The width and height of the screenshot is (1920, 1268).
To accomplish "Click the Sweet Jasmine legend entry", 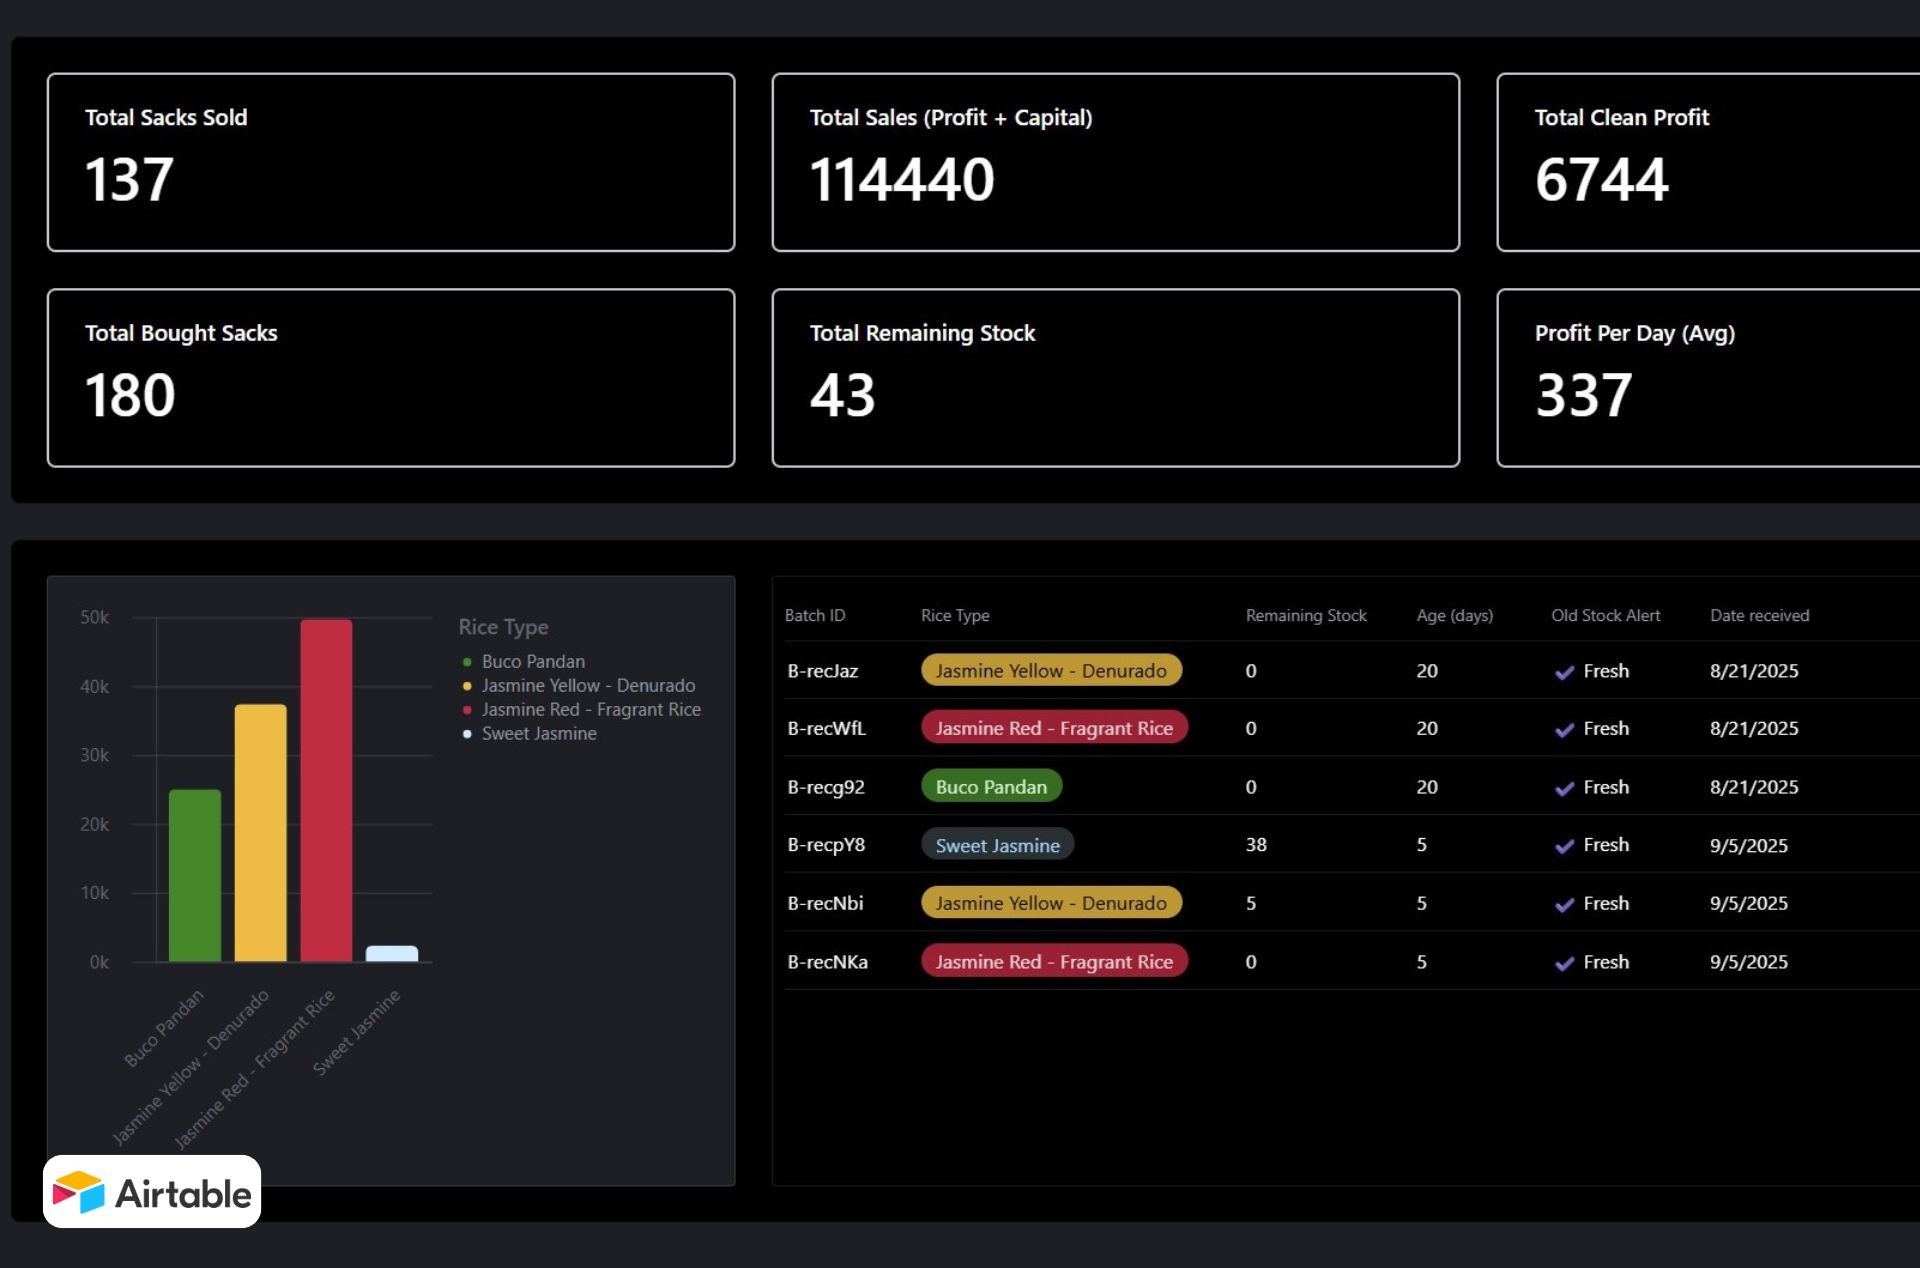I will point(538,734).
